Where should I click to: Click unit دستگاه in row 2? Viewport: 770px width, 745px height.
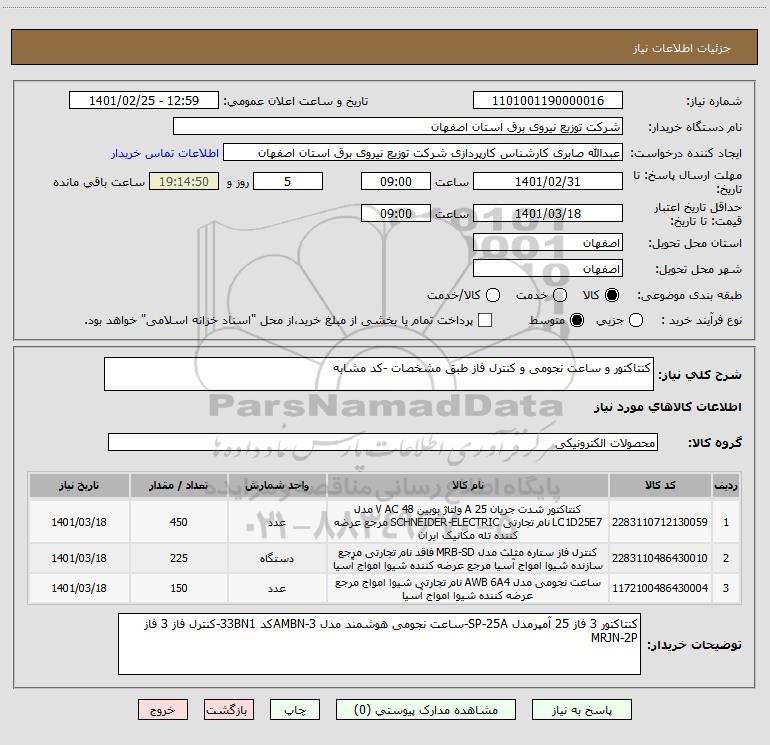click(277, 558)
